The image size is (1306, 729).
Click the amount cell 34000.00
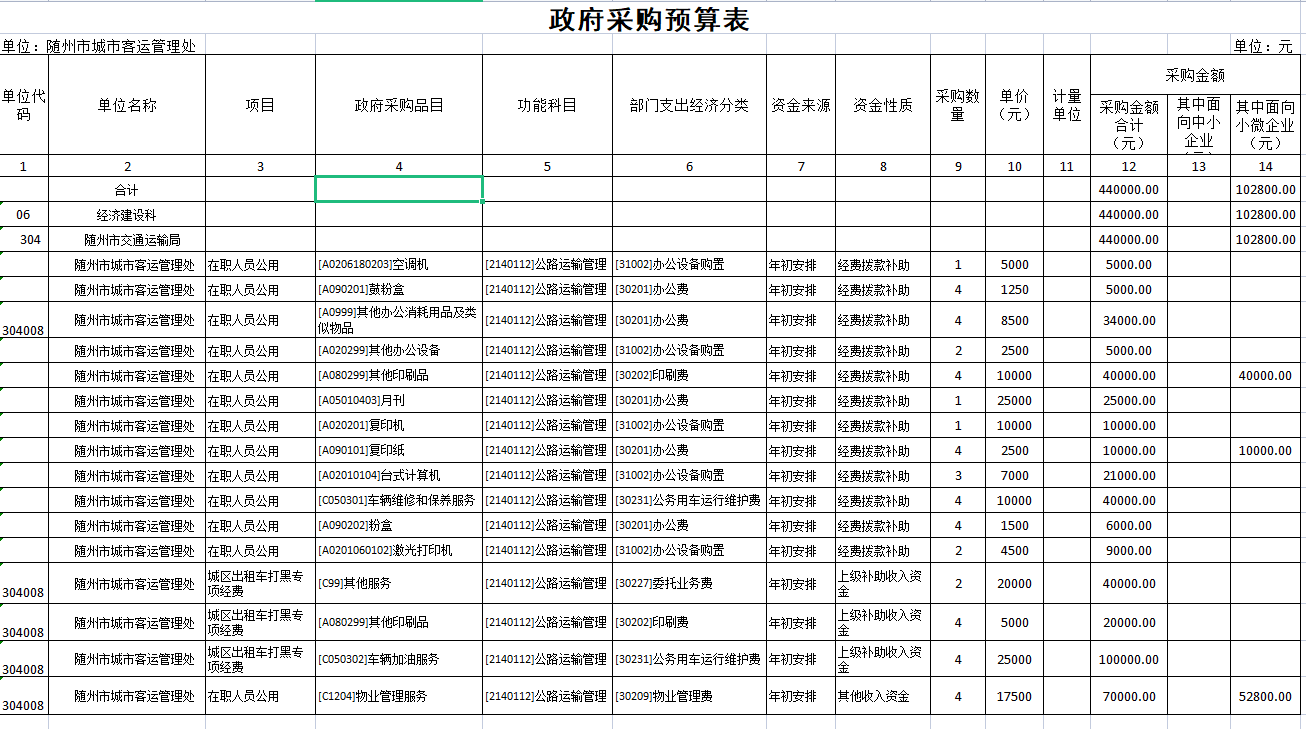click(x=1129, y=320)
